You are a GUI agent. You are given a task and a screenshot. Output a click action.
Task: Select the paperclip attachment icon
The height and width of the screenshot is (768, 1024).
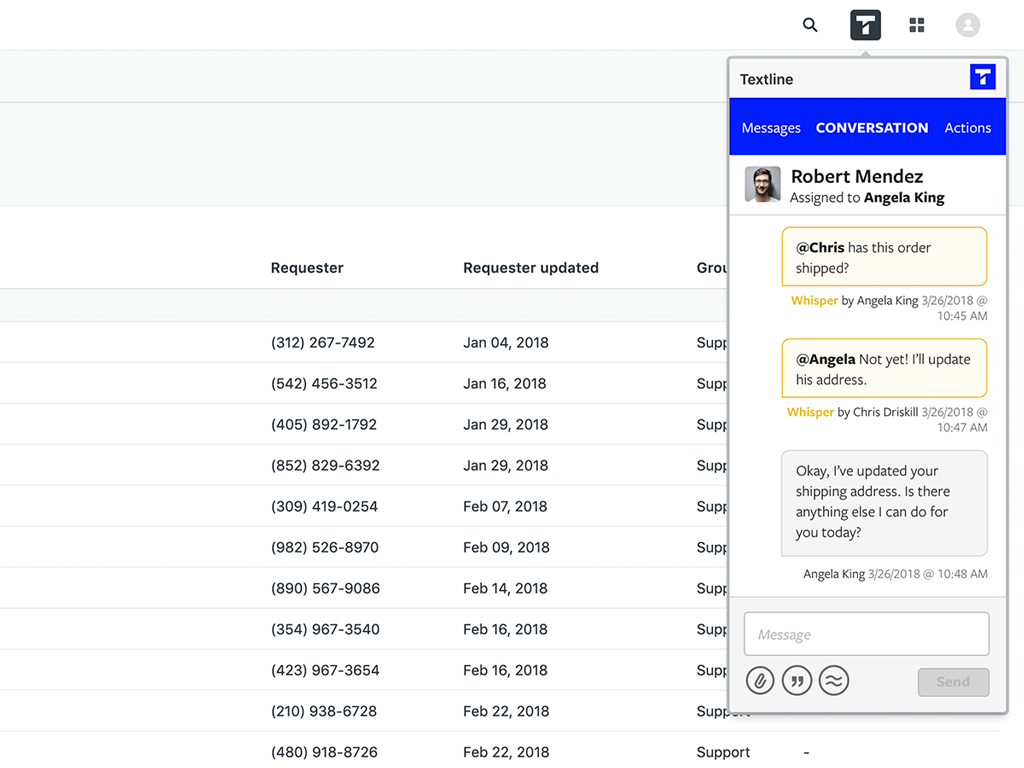pyautogui.click(x=759, y=680)
